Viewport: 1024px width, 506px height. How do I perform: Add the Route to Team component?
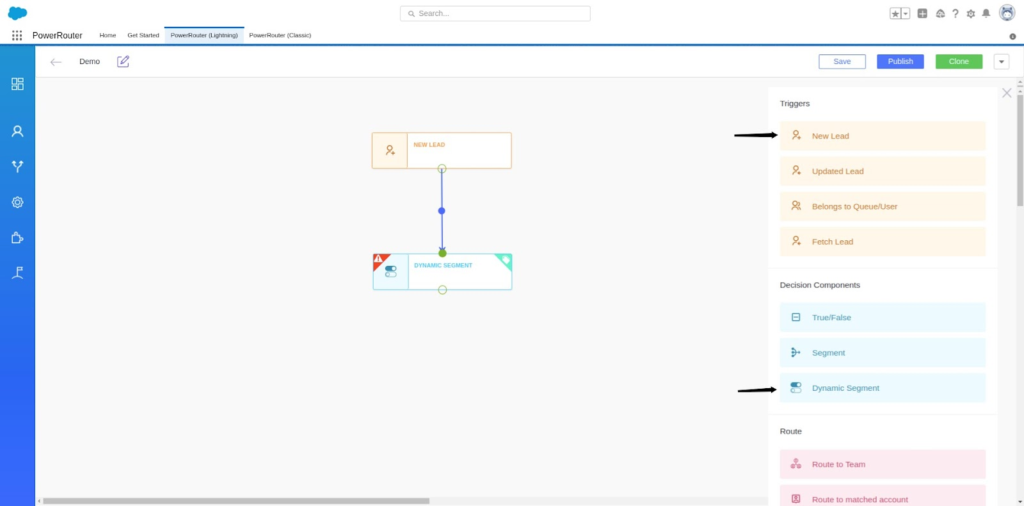pyautogui.click(x=882, y=464)
